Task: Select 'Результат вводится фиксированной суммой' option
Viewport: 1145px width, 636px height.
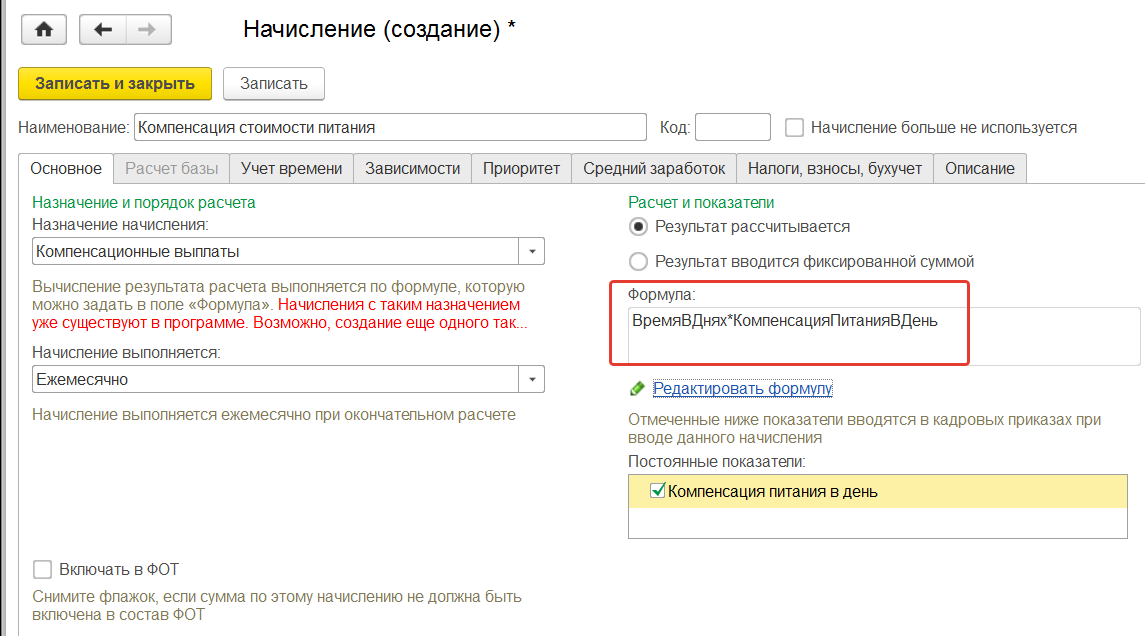Action: point(638,262)
